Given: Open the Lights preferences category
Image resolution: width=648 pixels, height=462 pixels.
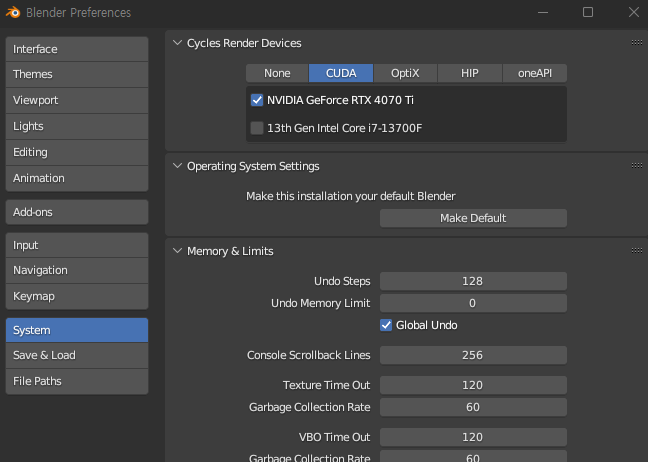Looking at the screenshot, I should tap(77, 126).
